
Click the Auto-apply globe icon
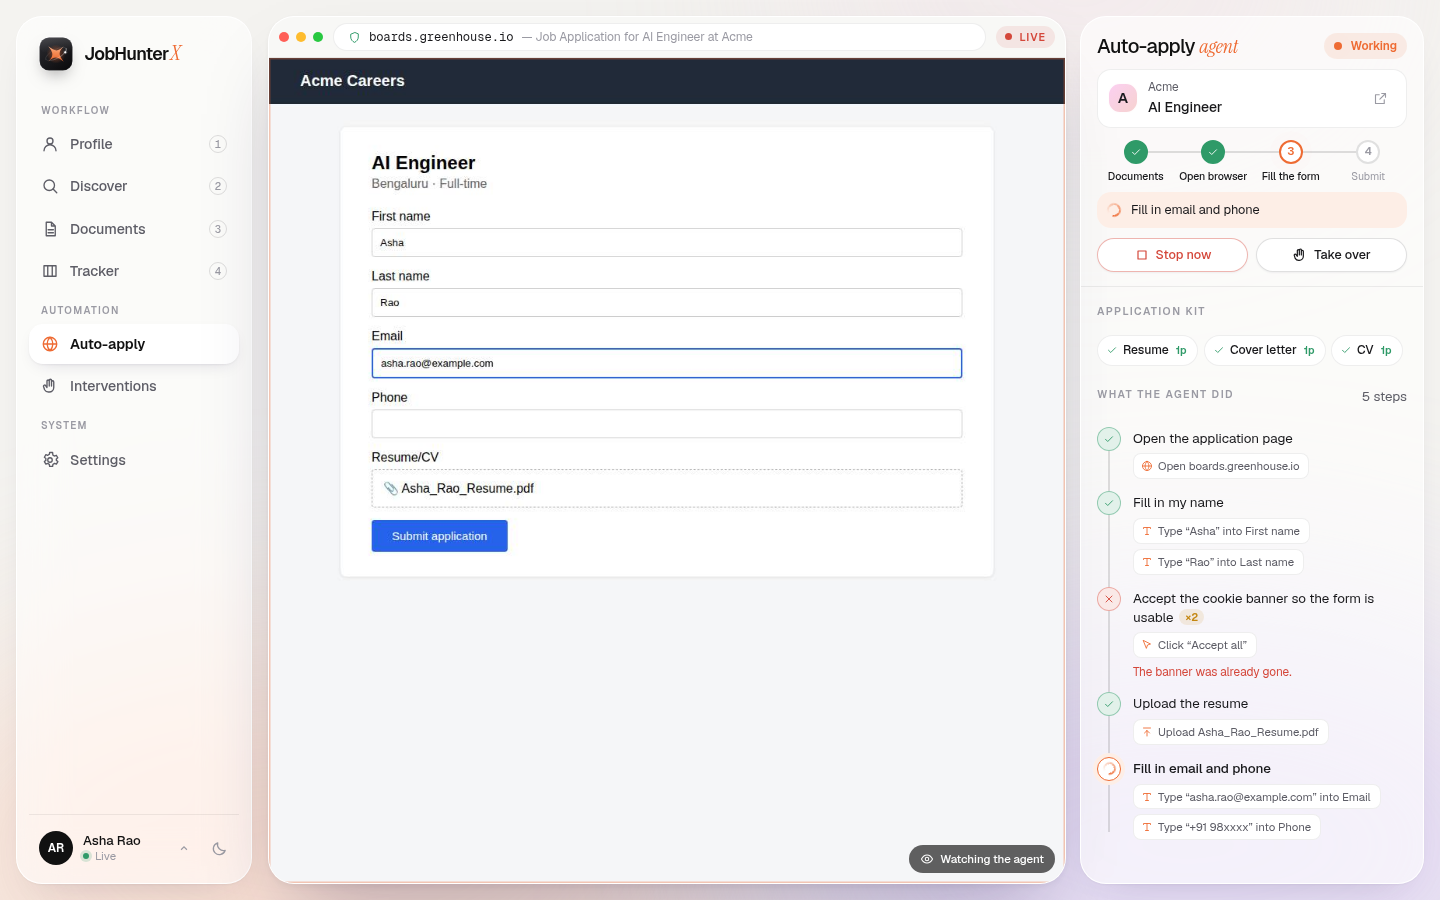click(50, 344)
